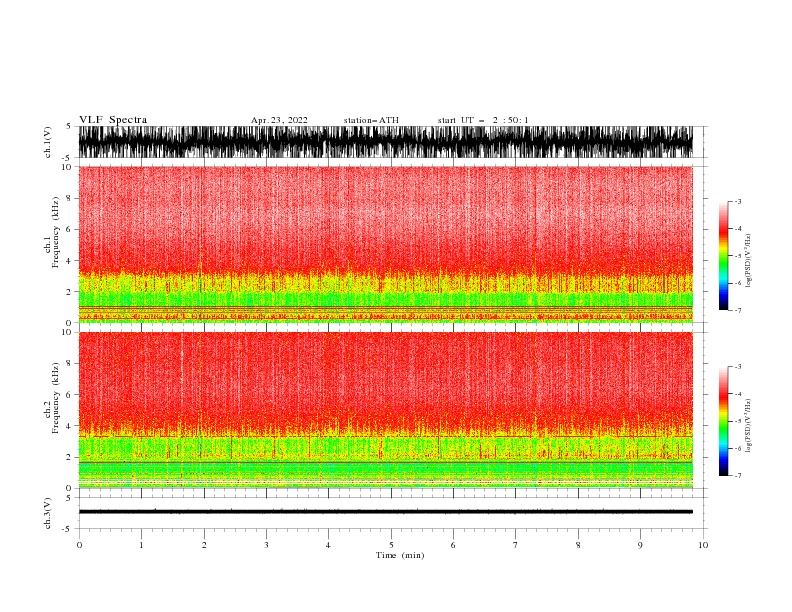Click the ch.2 frequency tick label "6"
Viewport: 792px width, 612px height.
coord(70,394)
